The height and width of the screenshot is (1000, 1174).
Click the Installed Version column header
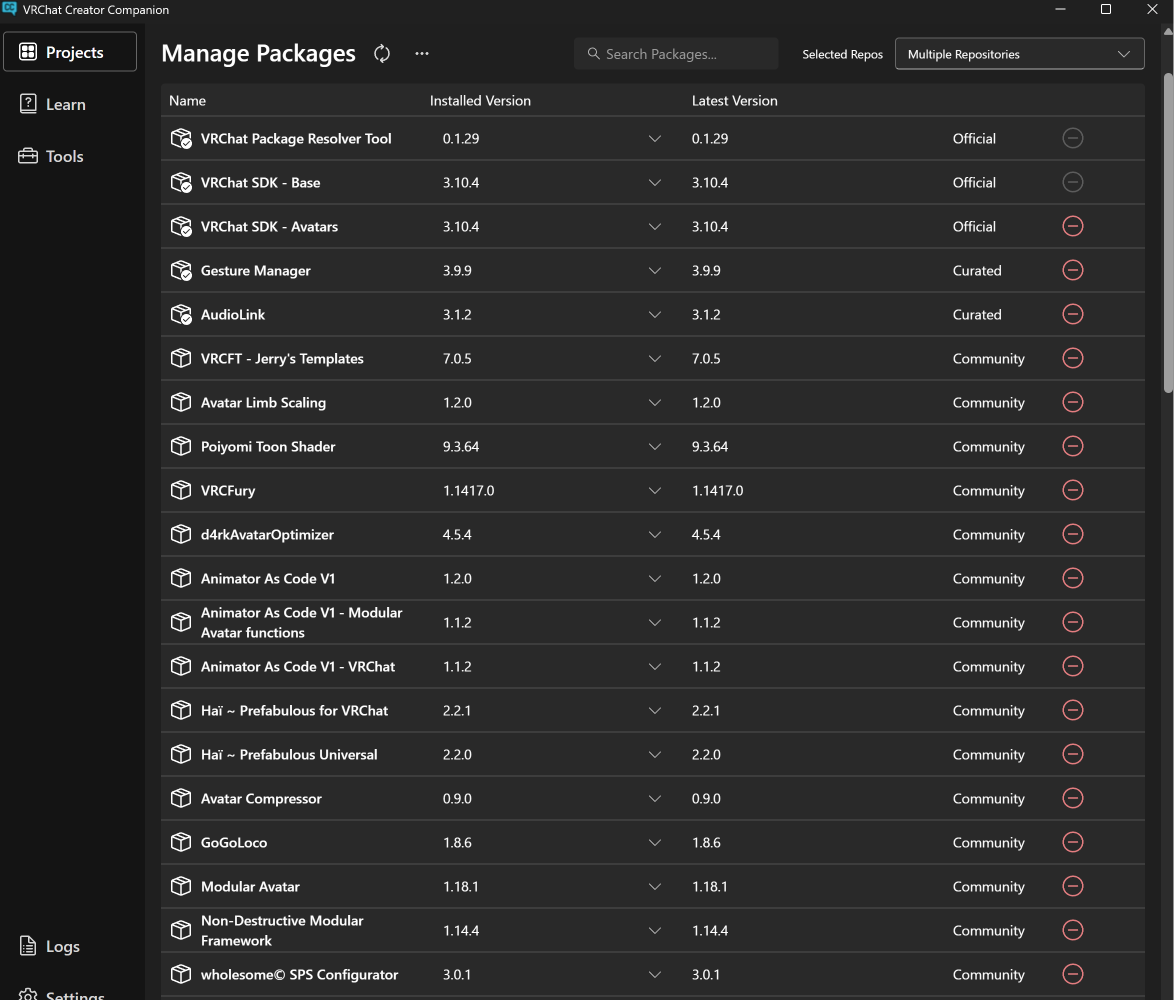coord(480,100)
